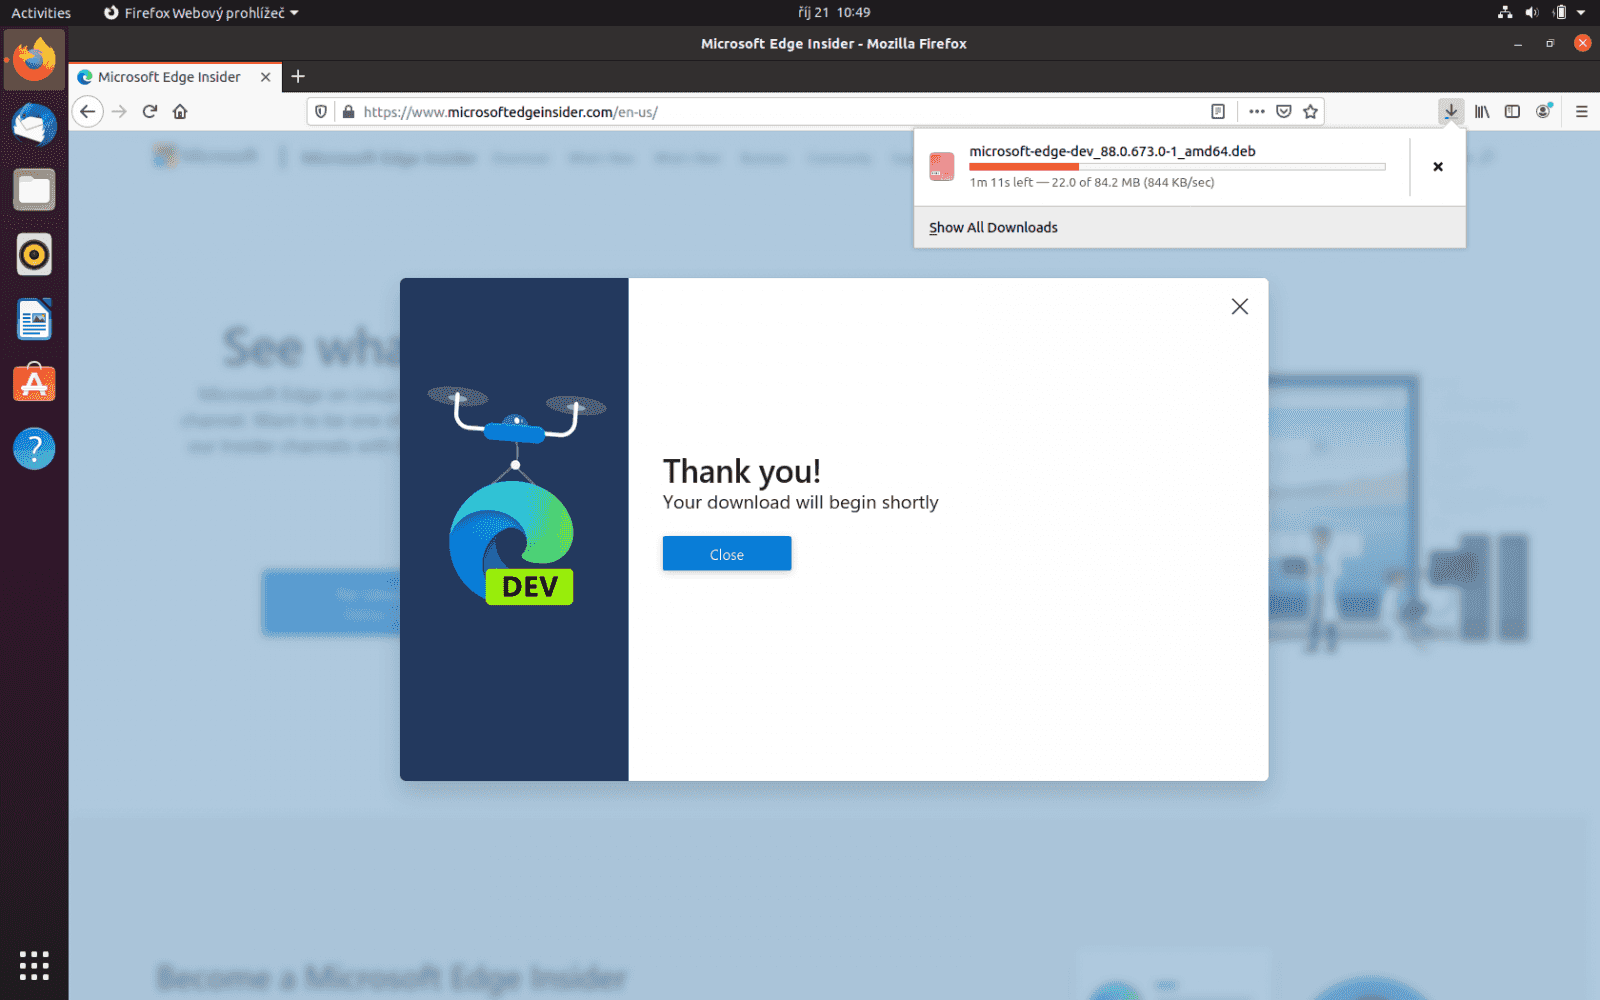1600x1000 pixels.
Task: Launch Thunderbird from the dock
Action: [x=34, y=125]
